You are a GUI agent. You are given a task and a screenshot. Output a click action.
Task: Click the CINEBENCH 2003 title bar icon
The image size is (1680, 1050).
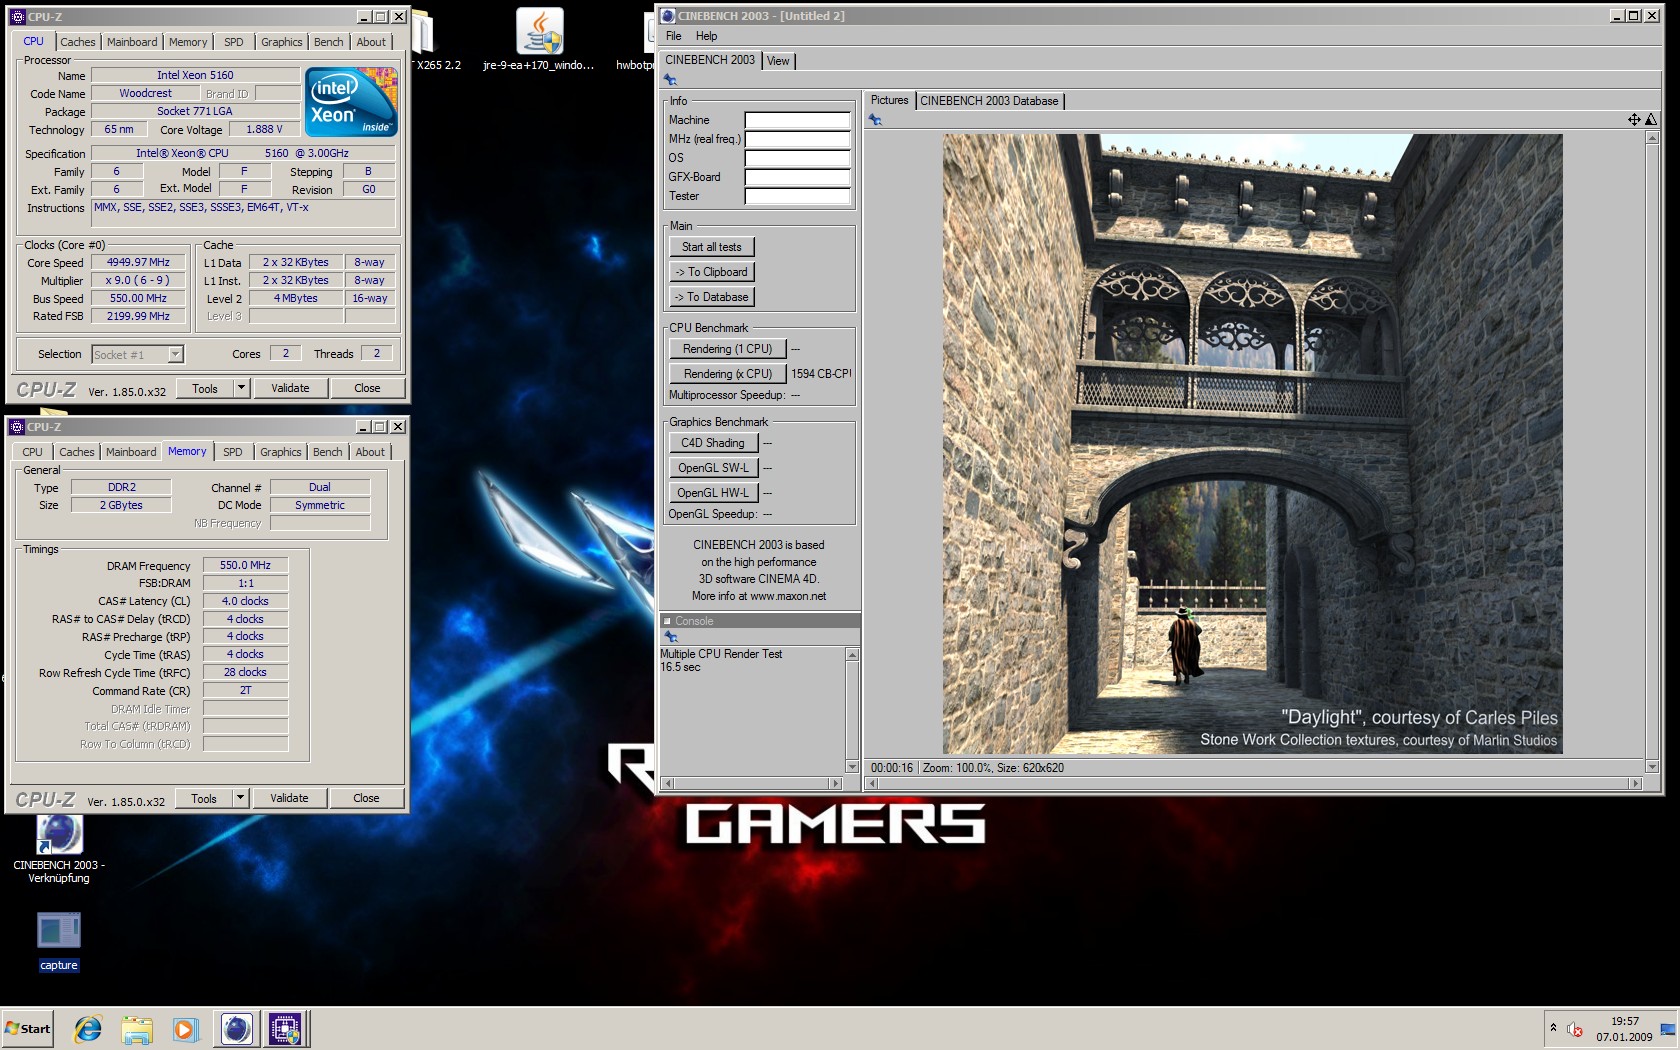(x=668, y=16)
